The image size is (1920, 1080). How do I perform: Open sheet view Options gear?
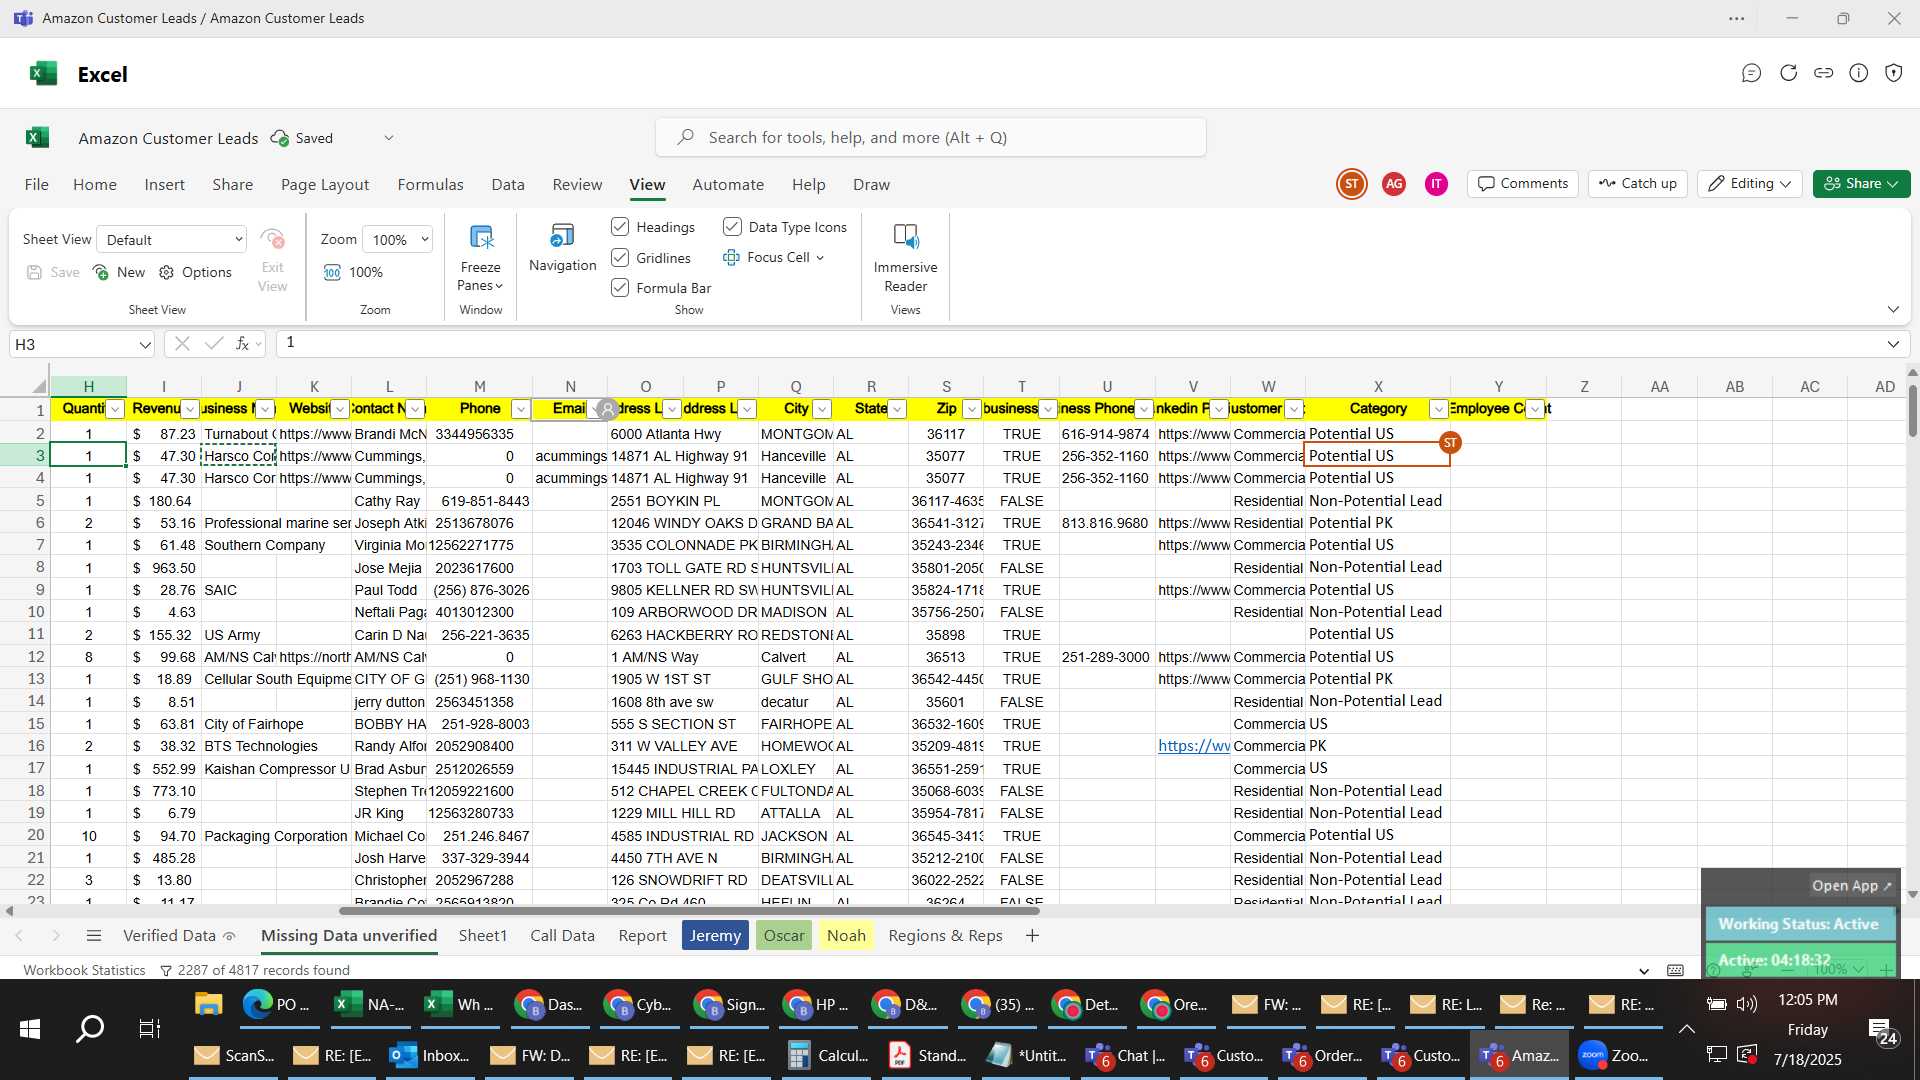pyautogui.click(x=167, y=272)
